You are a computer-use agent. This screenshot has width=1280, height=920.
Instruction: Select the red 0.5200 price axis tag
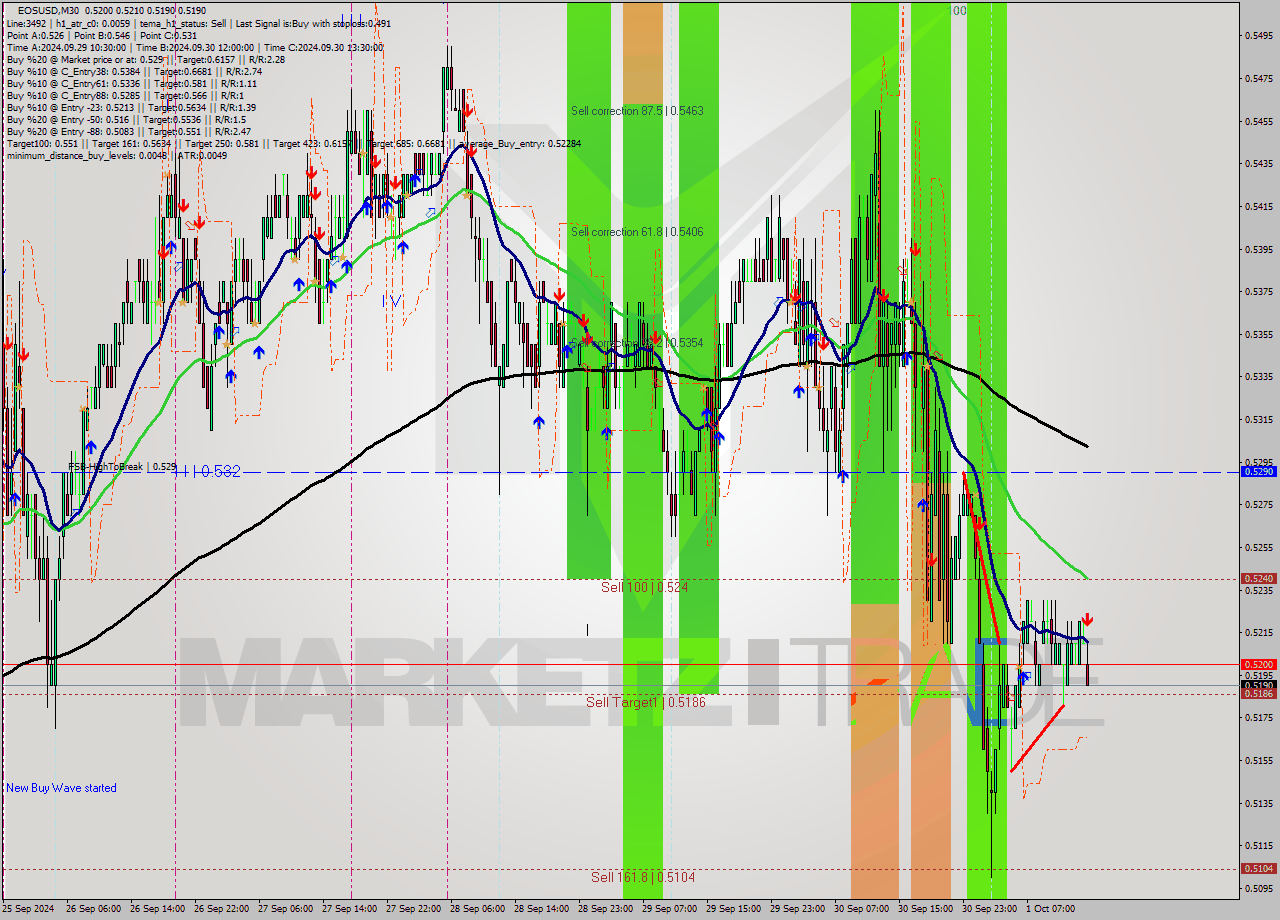[1257, 664]
